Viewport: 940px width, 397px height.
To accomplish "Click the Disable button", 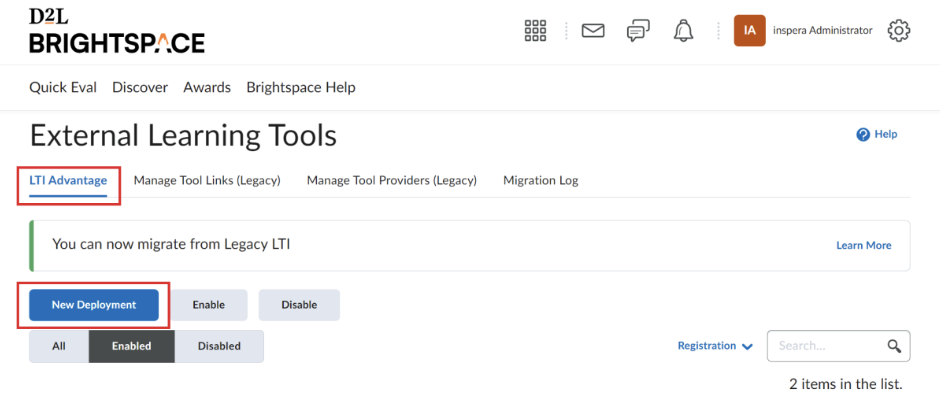I will pyautogui.click(x=299, y=305).
